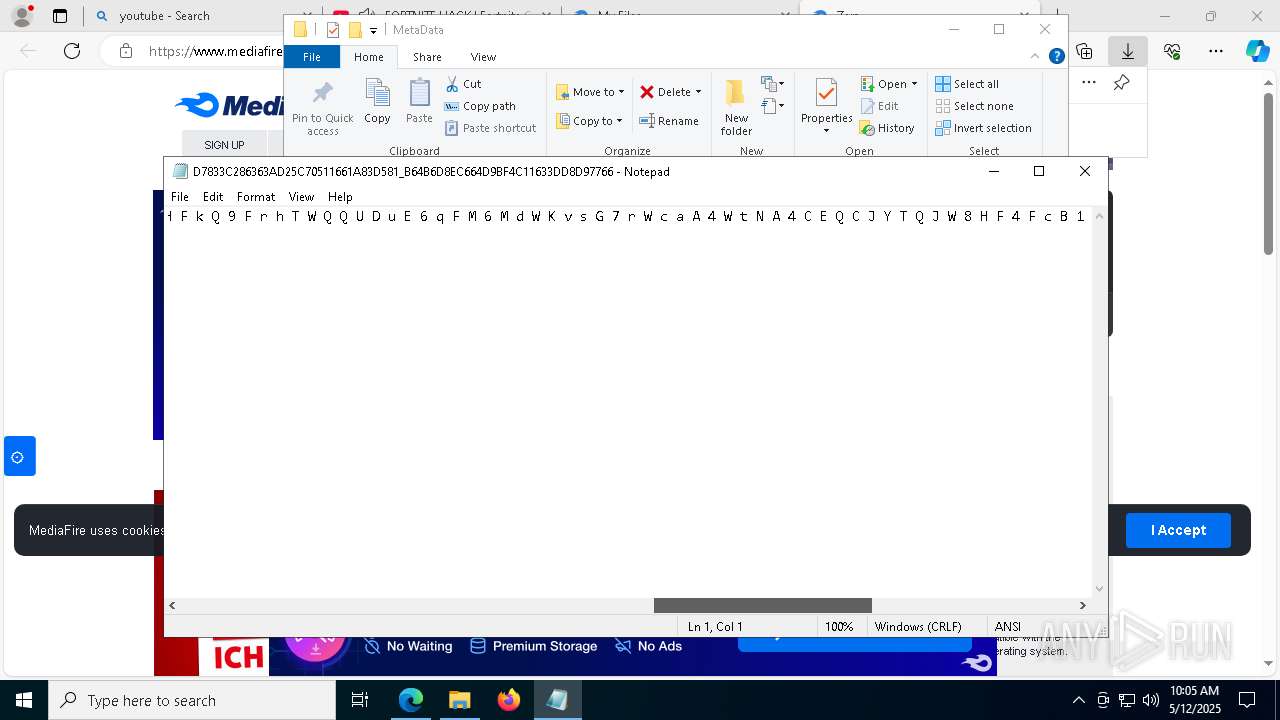Click Notepad scroll left arrow

[173, 605]
